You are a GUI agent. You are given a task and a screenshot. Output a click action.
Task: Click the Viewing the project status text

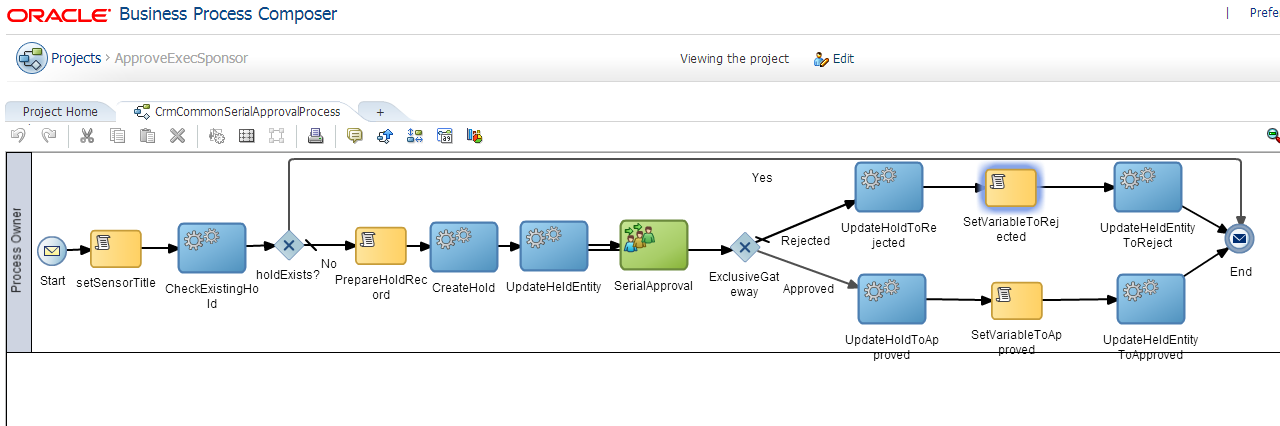point(734,59)
